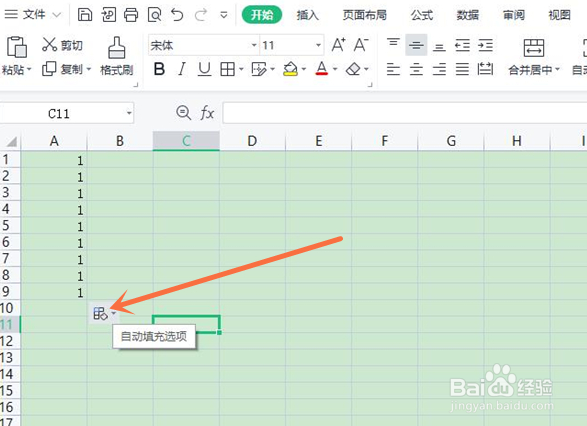Open the 公式 tab
Viewport: 587px width, 426px height.
click(x=422, y=15)
